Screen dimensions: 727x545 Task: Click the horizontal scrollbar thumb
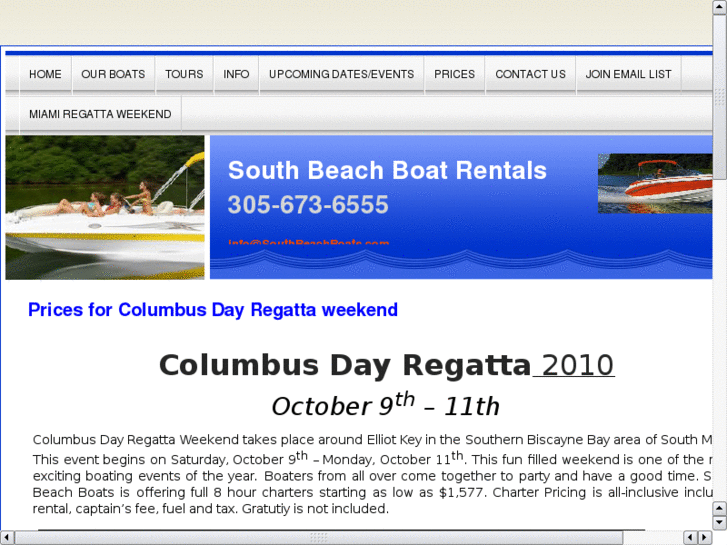click(x=318, y=537)
